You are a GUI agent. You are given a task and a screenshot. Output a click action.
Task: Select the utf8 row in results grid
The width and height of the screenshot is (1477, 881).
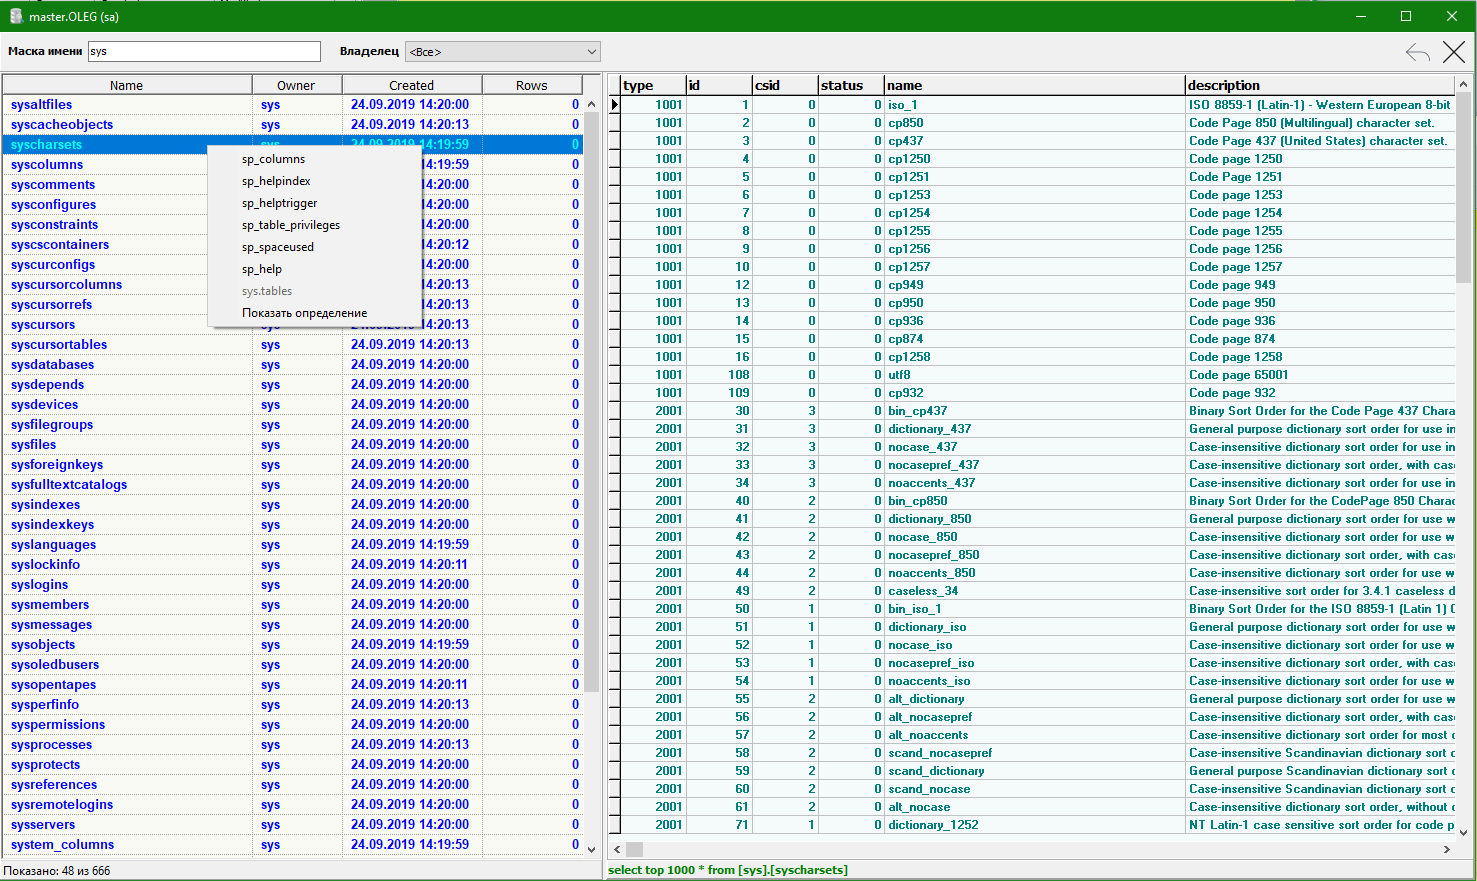click(x=899, y=375)
